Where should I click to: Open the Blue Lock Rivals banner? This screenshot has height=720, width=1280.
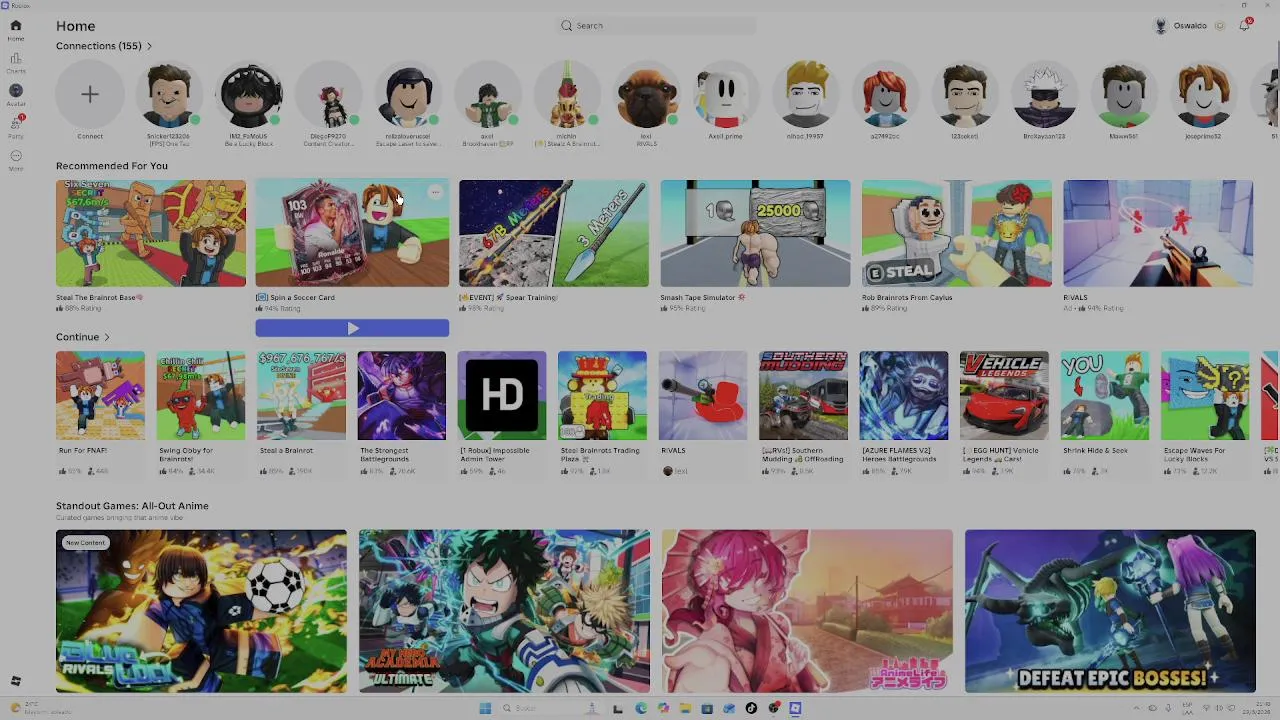(x=201, y=611)
